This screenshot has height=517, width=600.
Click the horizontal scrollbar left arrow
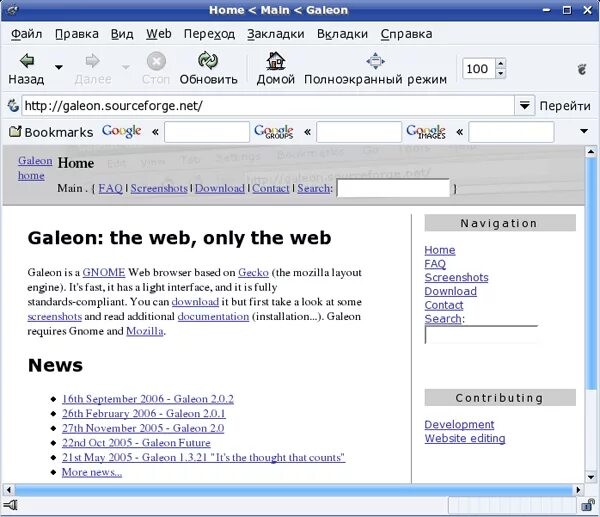9,489
